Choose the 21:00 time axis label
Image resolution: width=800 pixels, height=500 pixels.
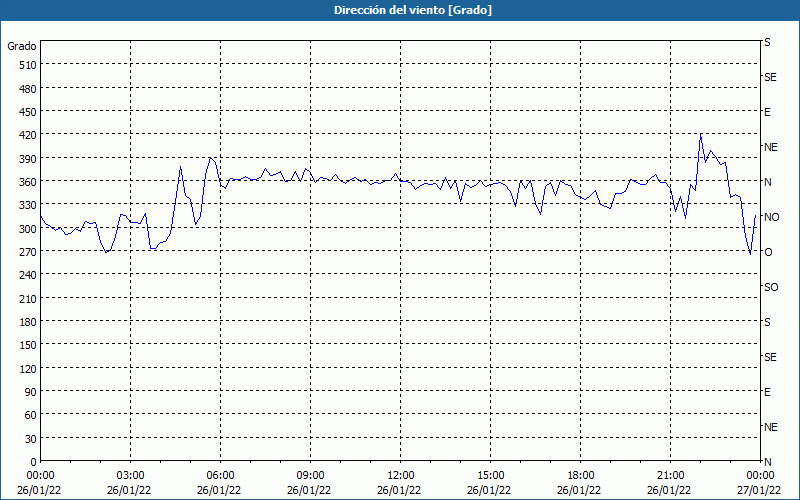(x=670, y=476)
